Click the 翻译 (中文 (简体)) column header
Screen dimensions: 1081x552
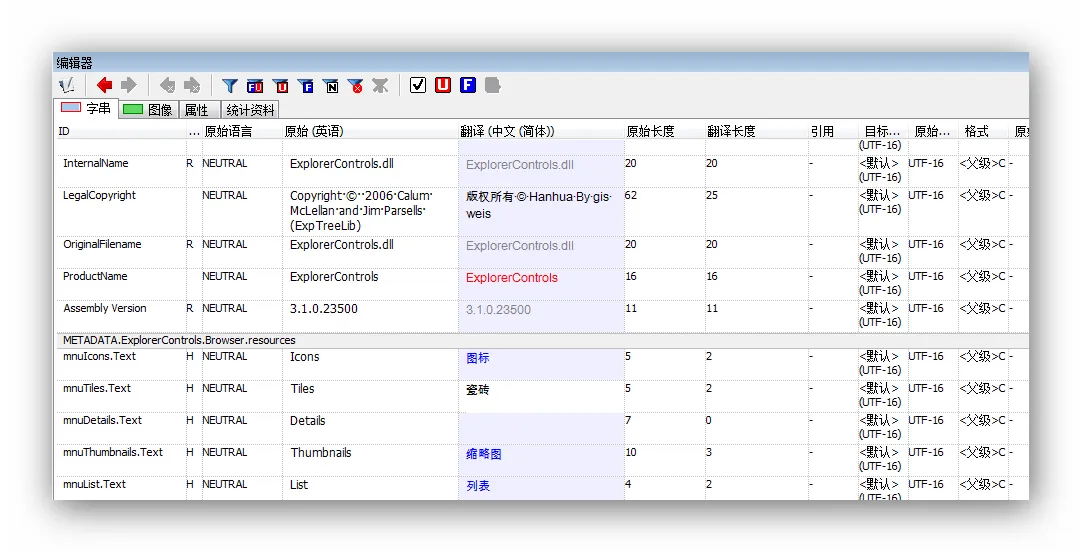point(507,131)
